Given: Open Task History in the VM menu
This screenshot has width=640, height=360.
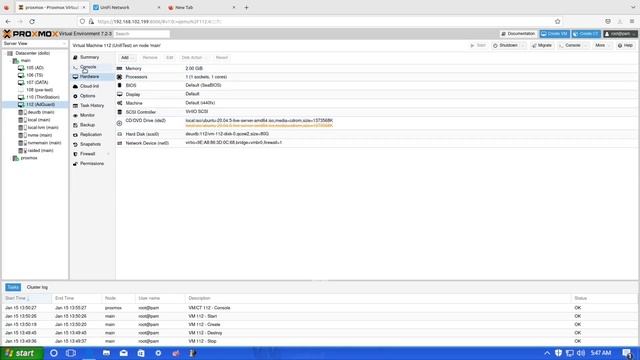Looking at the screenshot, I should click(x=92, y=106).
